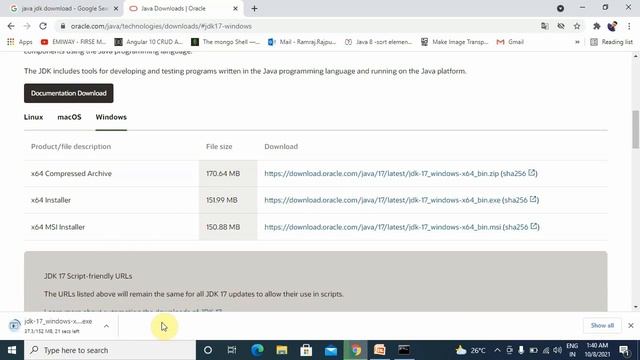Open the volume speaker tray icon
The image size is (640, 360).
click(x=557, y=350)
